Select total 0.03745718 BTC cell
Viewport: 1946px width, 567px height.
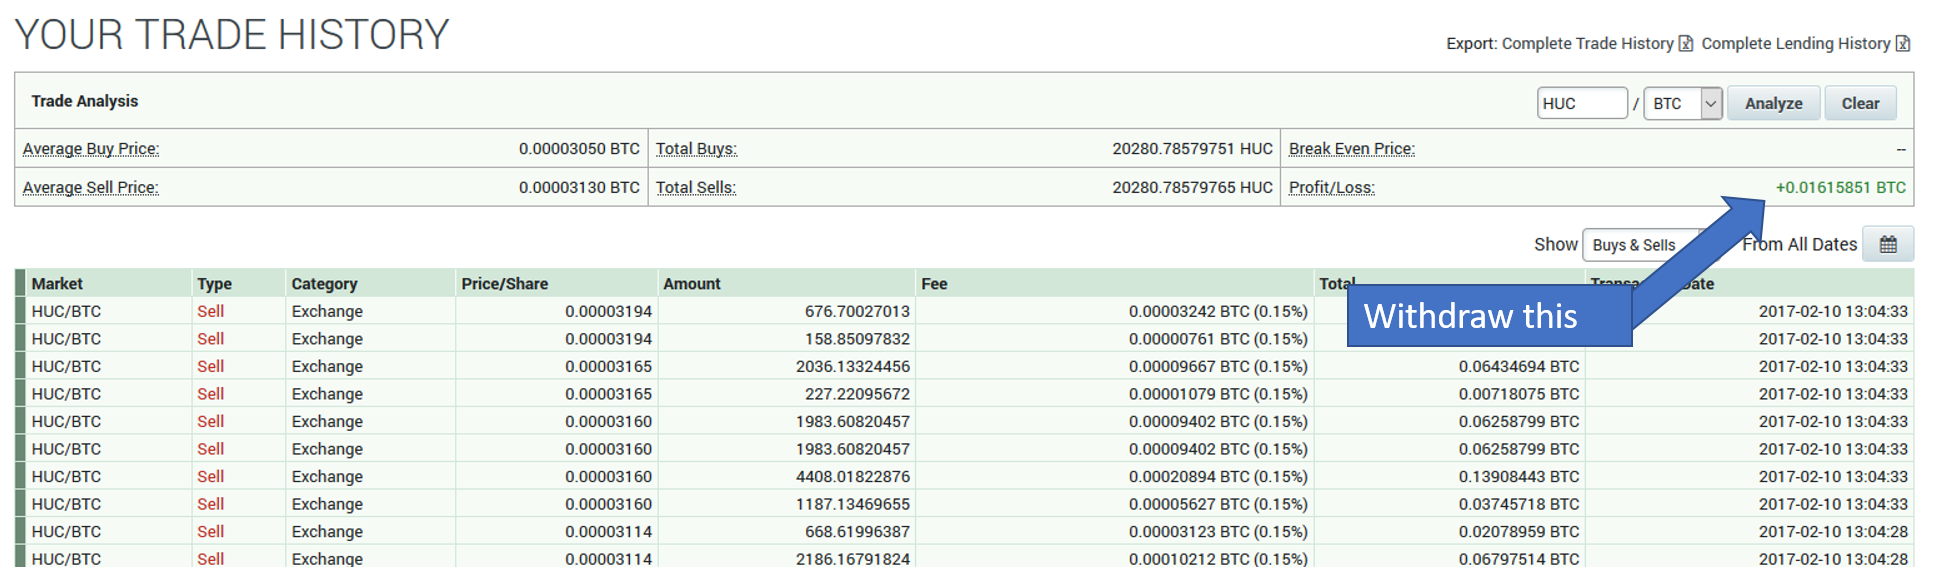pos(1519,504)
